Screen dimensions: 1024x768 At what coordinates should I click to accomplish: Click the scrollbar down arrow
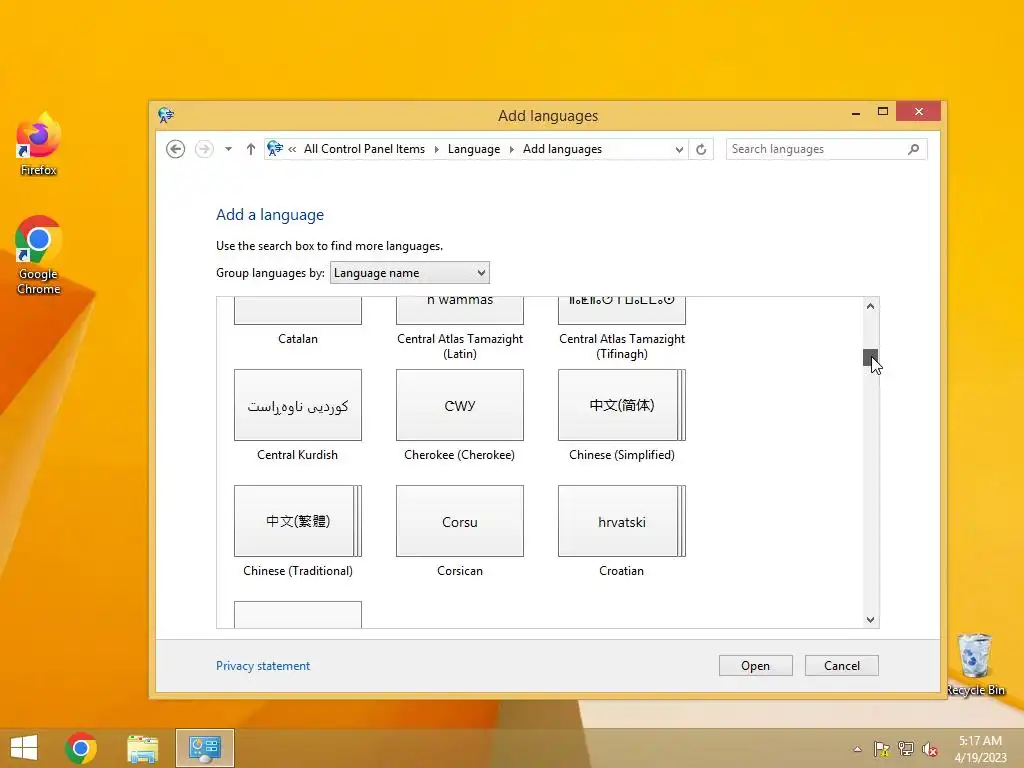click(871, 620)
